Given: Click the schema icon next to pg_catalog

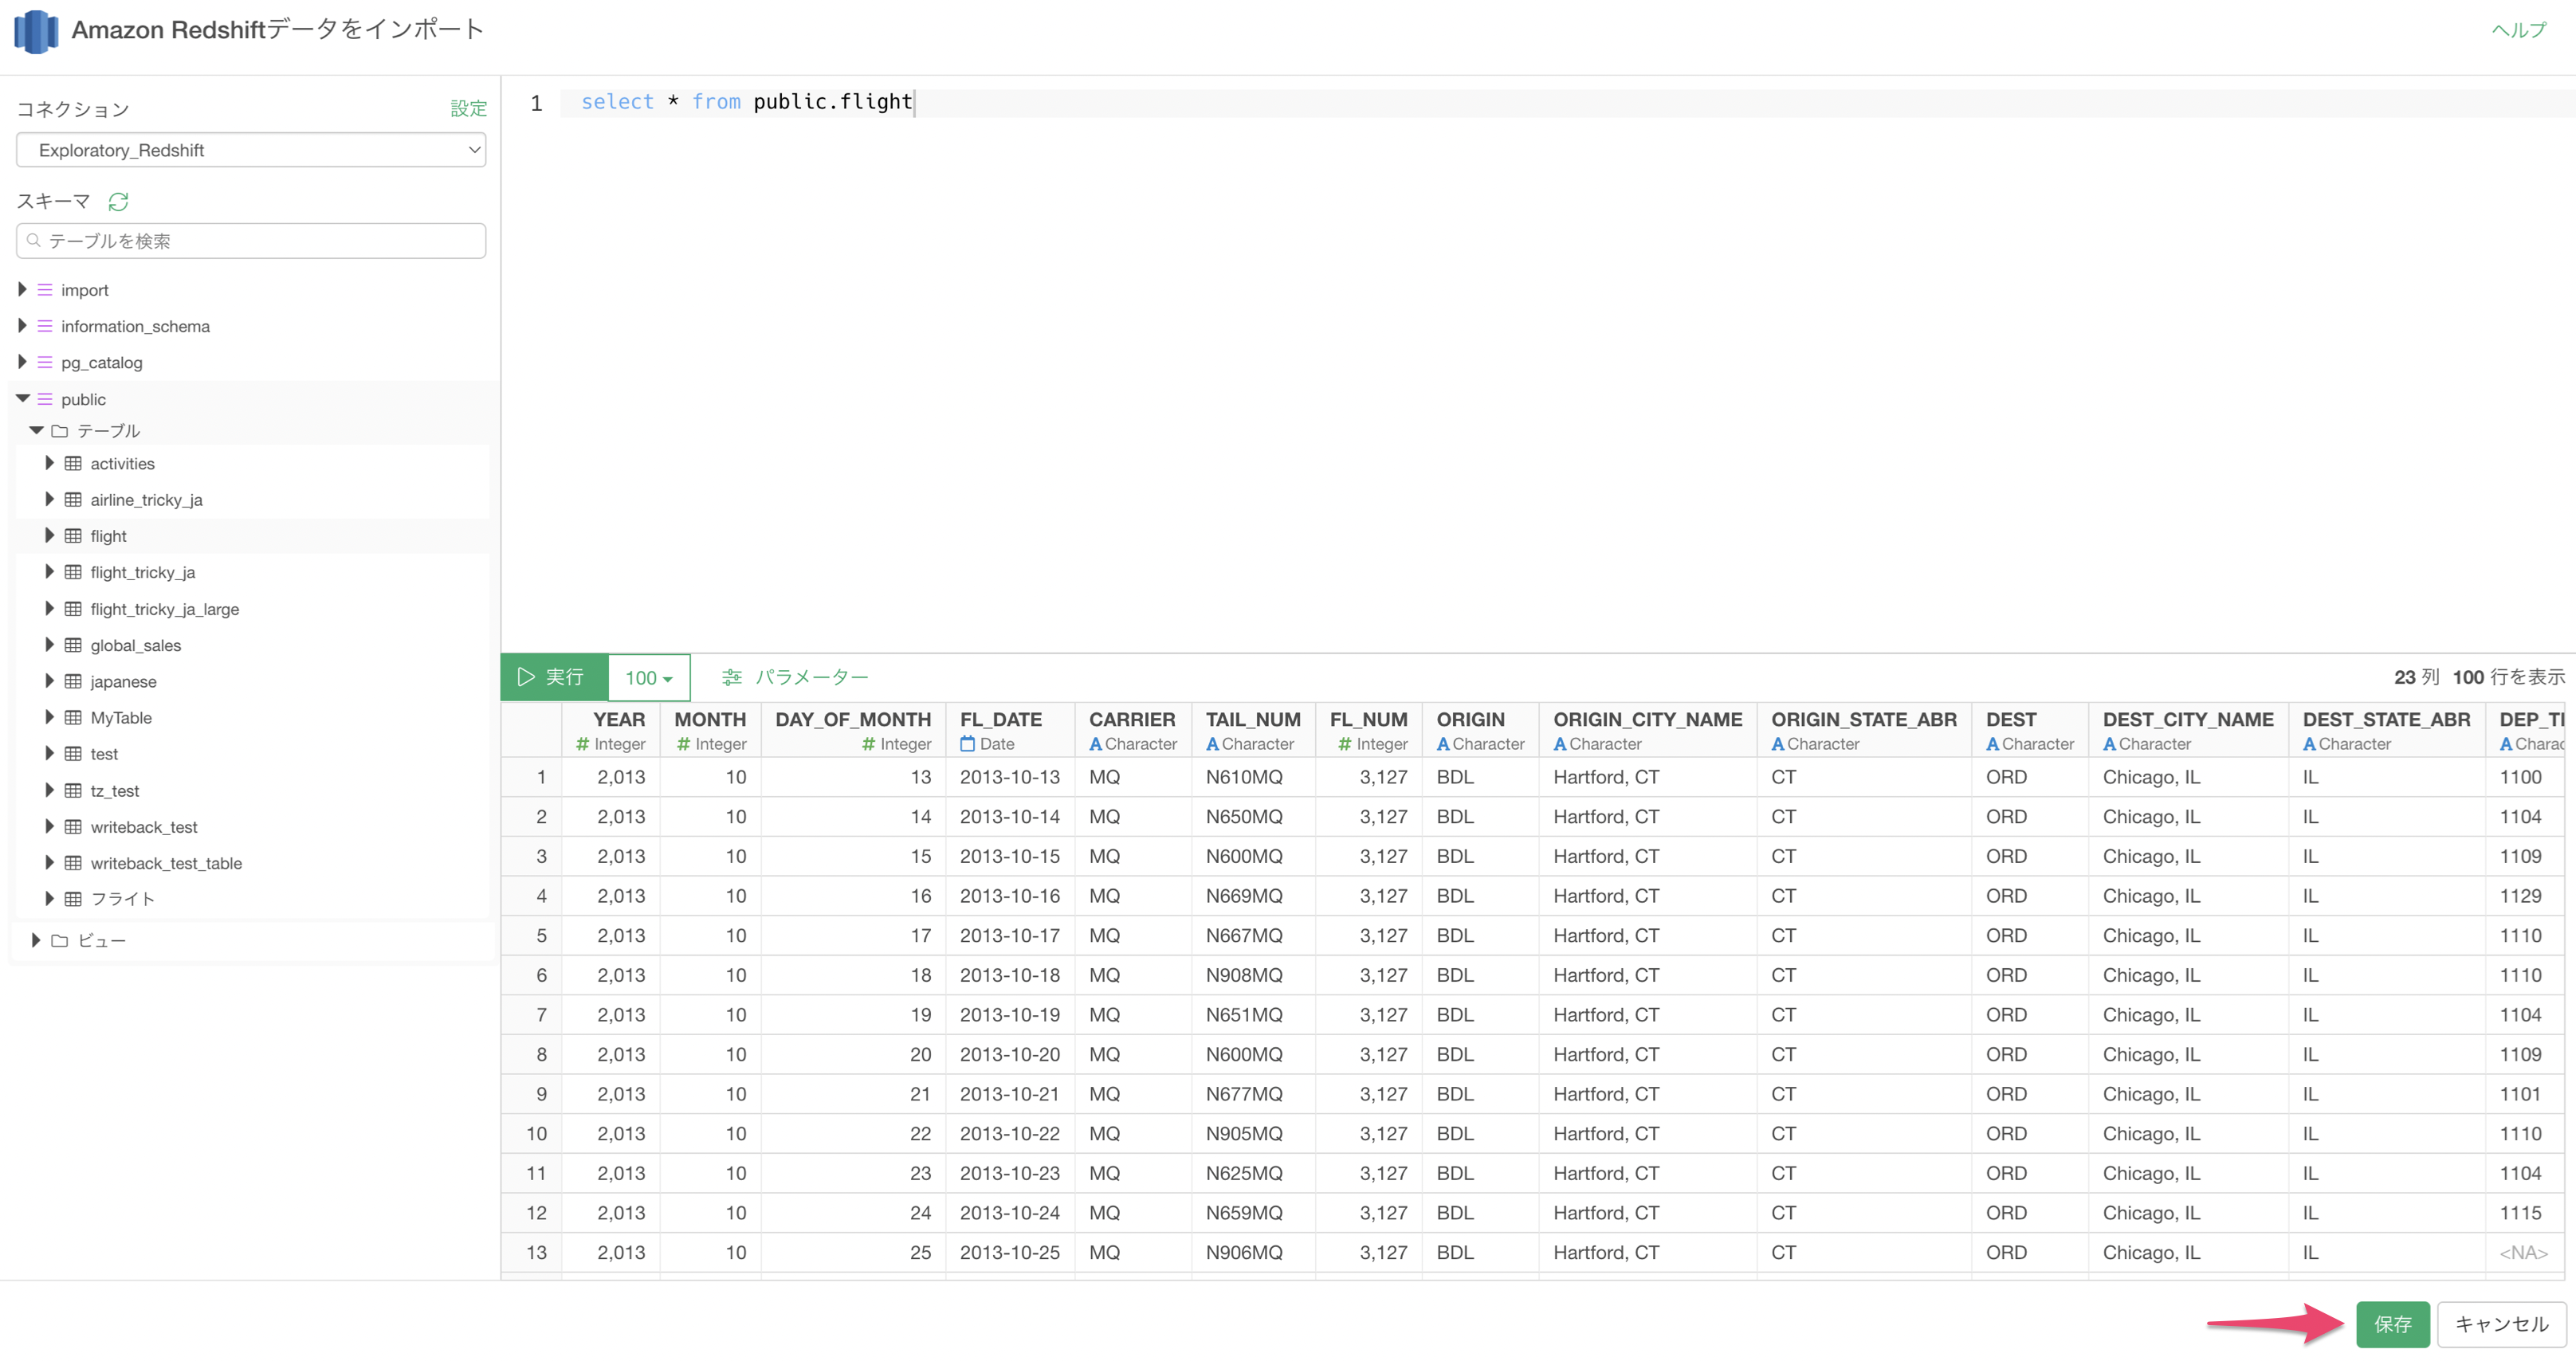Looking at the screenshot, I should pyautogui.click(x=45, y=362).
